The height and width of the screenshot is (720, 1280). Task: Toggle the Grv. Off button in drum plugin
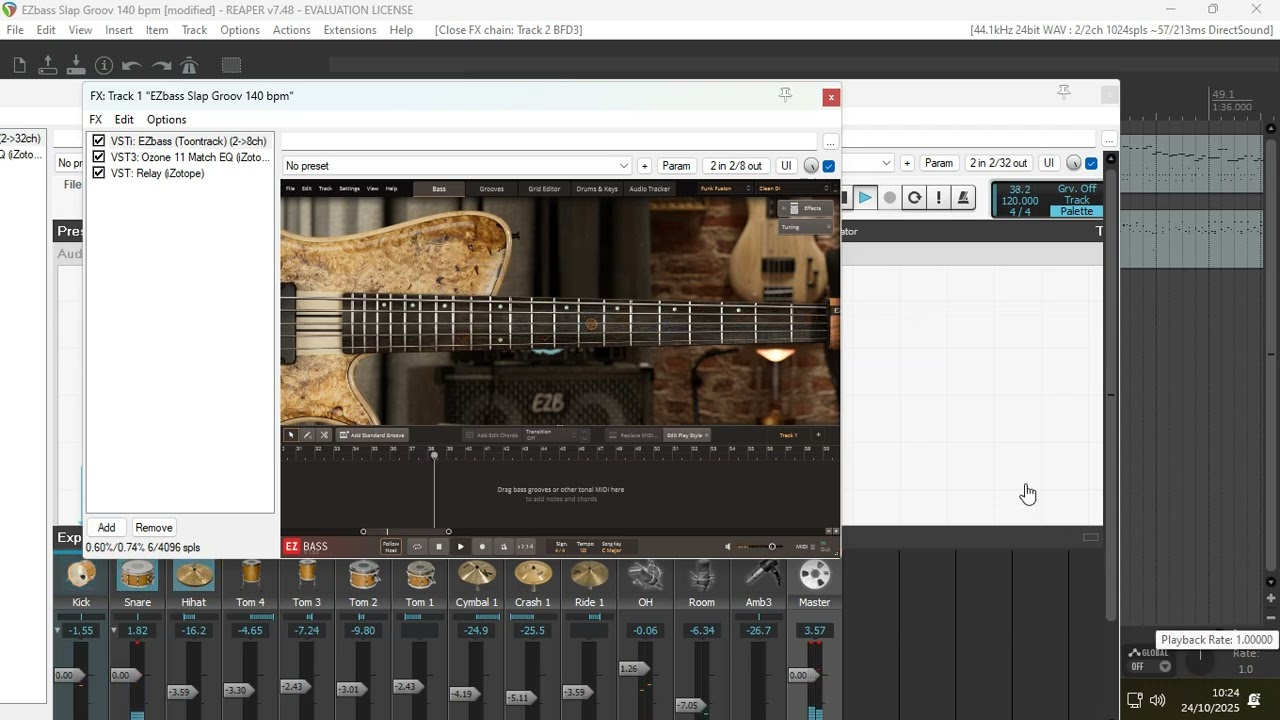click(x=1077, y=189)
